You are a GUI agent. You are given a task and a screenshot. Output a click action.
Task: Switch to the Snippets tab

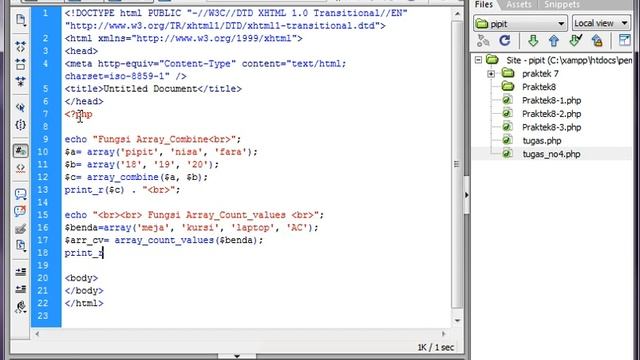pyautogui.click(x=562, y=4)
